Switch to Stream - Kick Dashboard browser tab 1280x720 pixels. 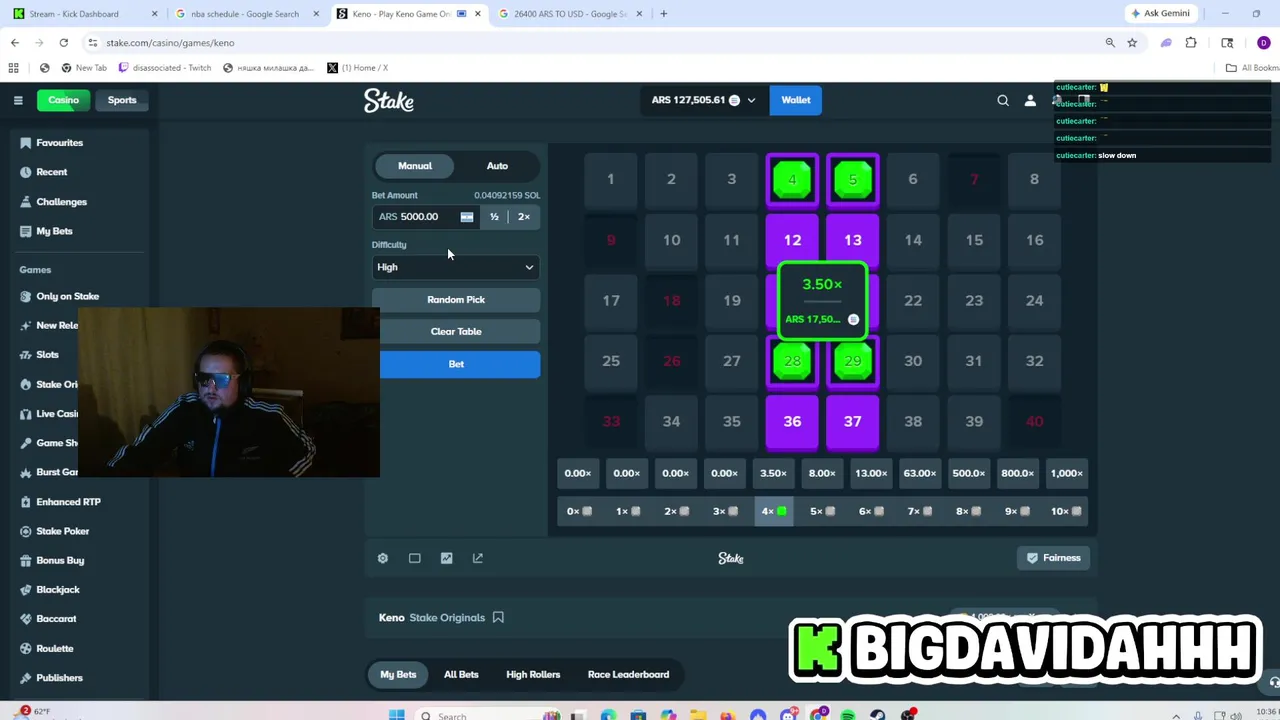tap(85, 14)
